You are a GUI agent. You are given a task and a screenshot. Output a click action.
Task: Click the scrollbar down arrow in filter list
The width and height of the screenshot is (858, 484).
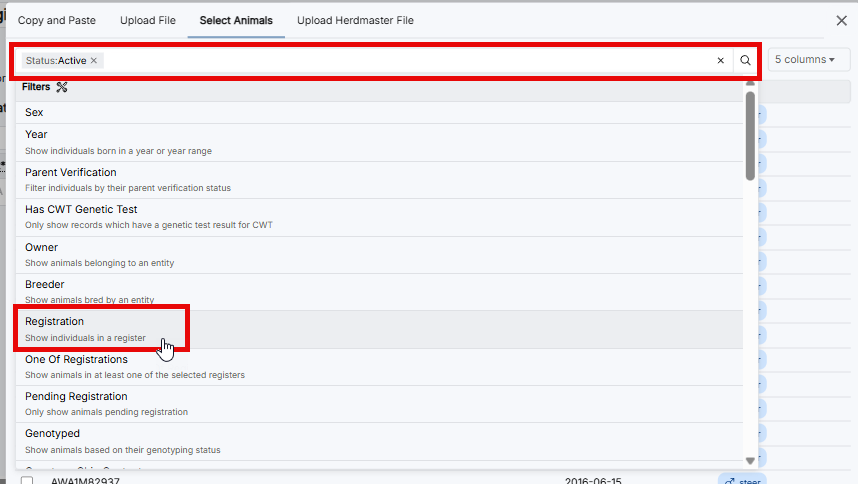[x=750, y=460]
